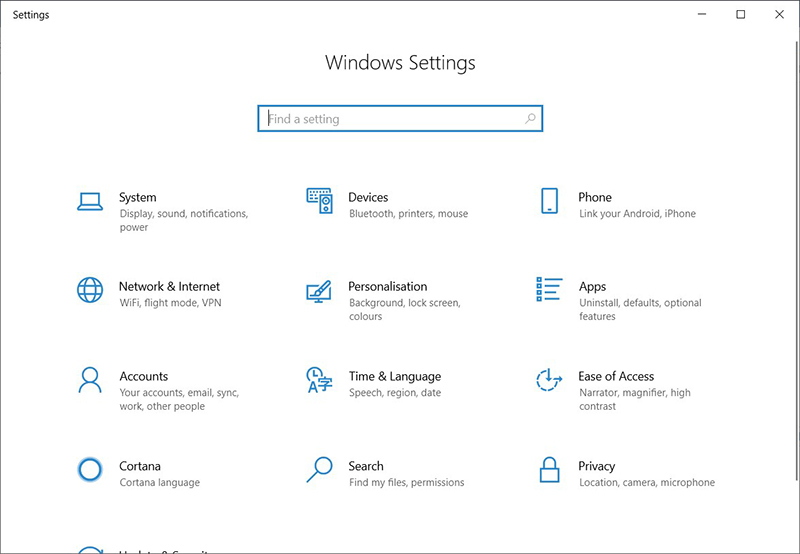
Task: Click 'Background, lock screen, colours' description
Action: [405, 310]
